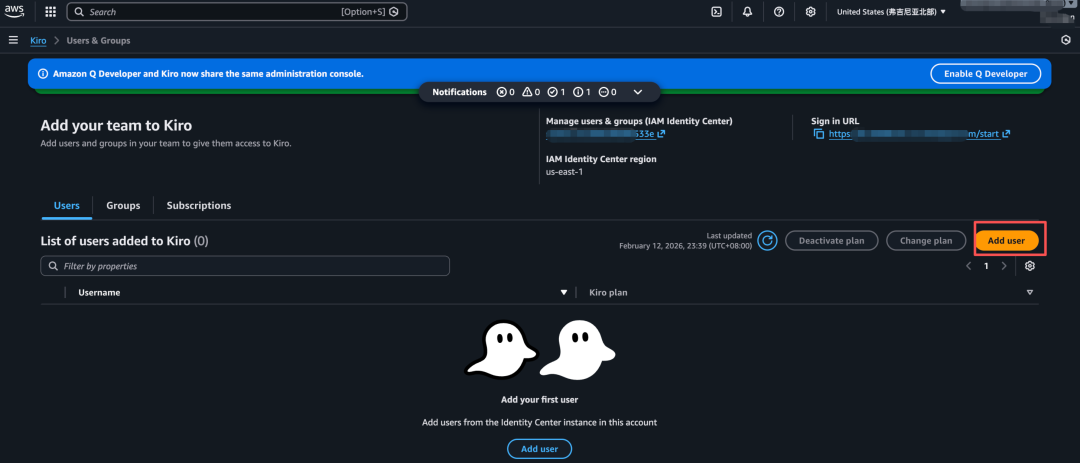Click the Change plan button

coord(925,240)
